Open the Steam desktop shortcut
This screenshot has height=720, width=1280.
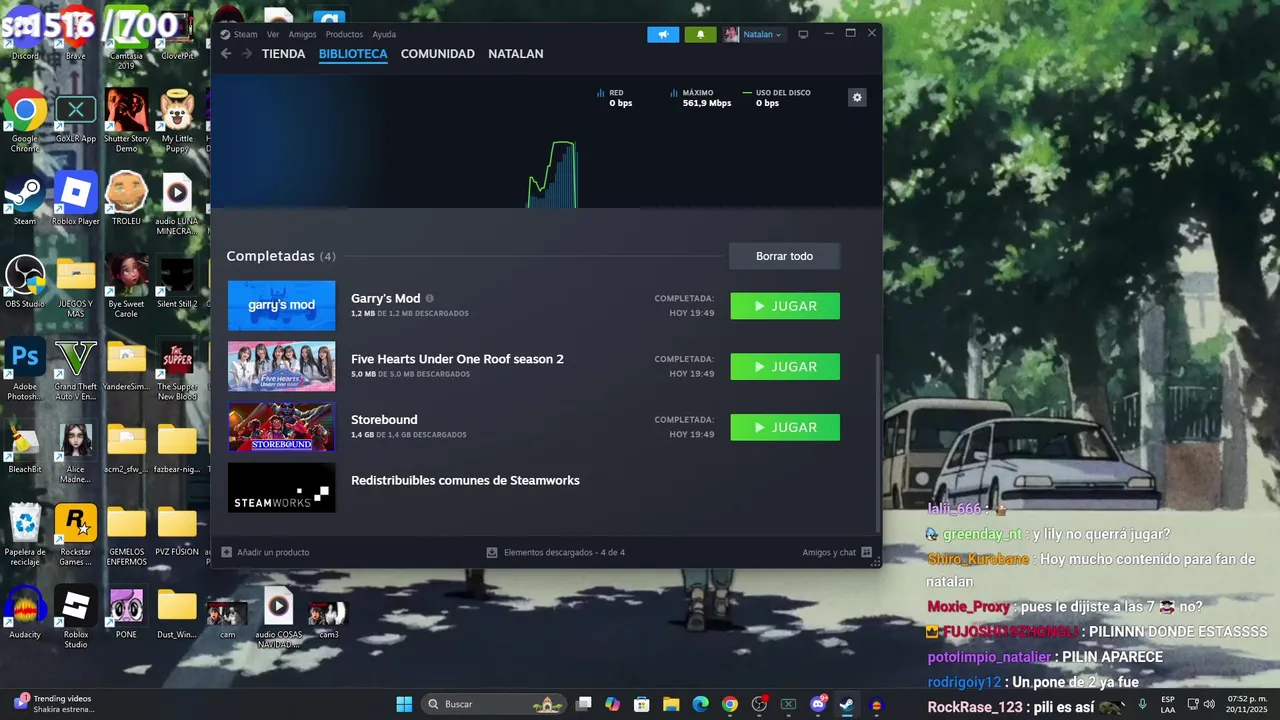[25, 200]
